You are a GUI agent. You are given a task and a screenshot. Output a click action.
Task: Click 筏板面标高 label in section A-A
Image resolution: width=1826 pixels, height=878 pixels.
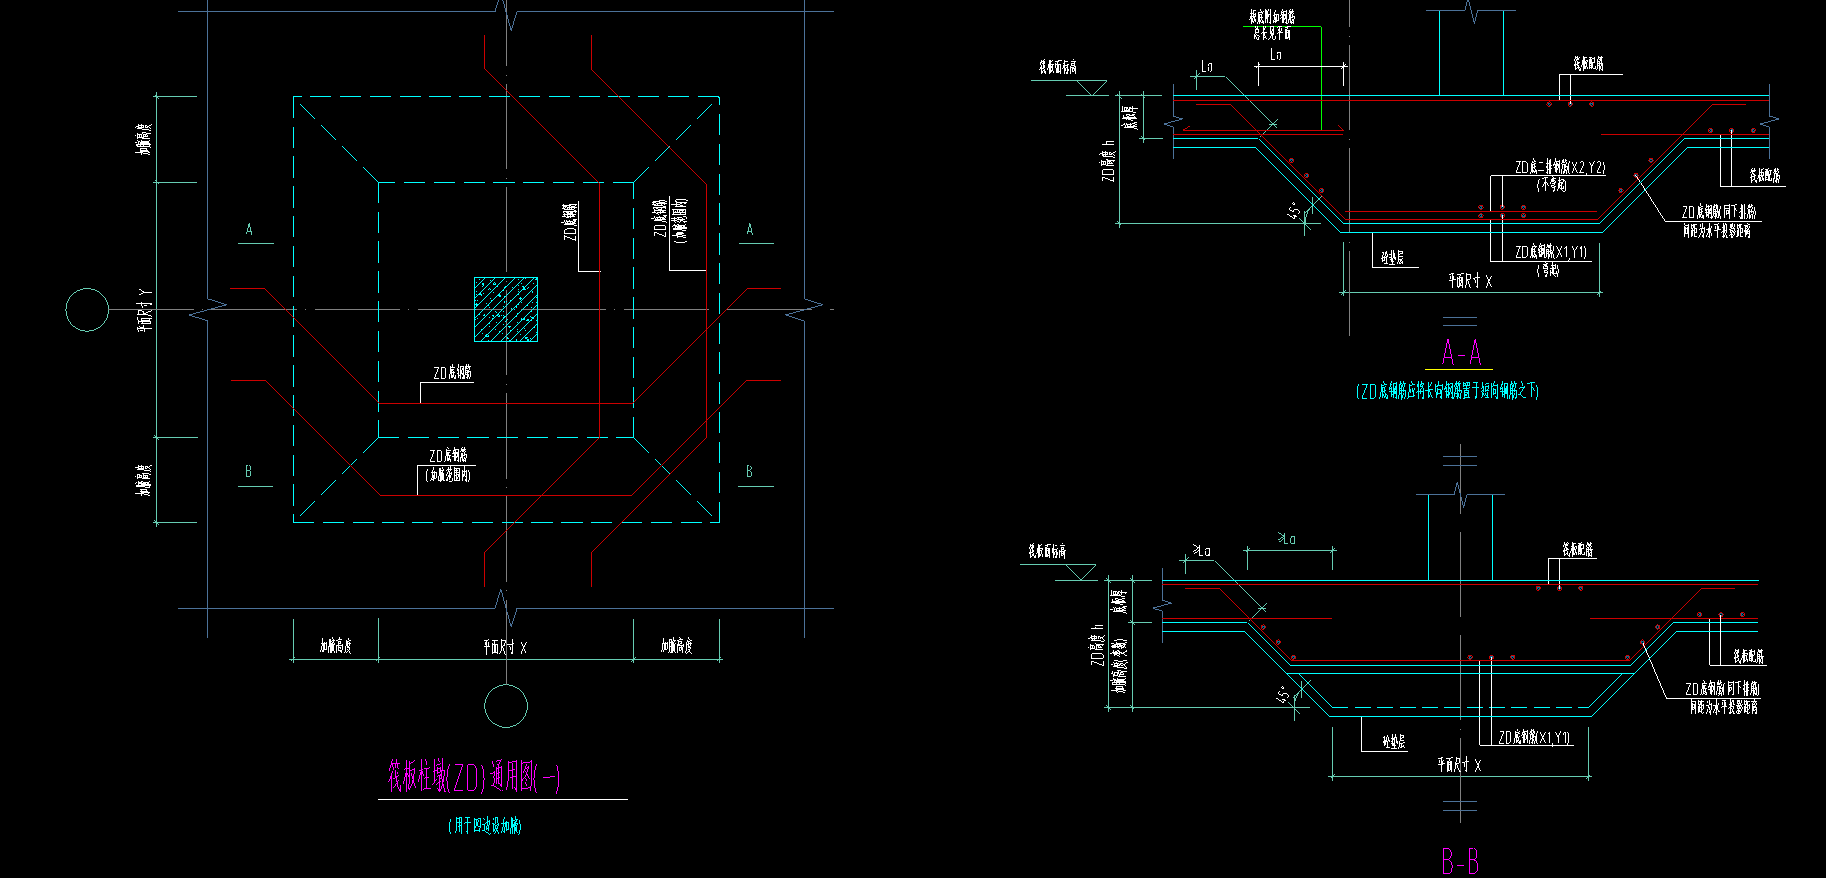(1058, 67)
